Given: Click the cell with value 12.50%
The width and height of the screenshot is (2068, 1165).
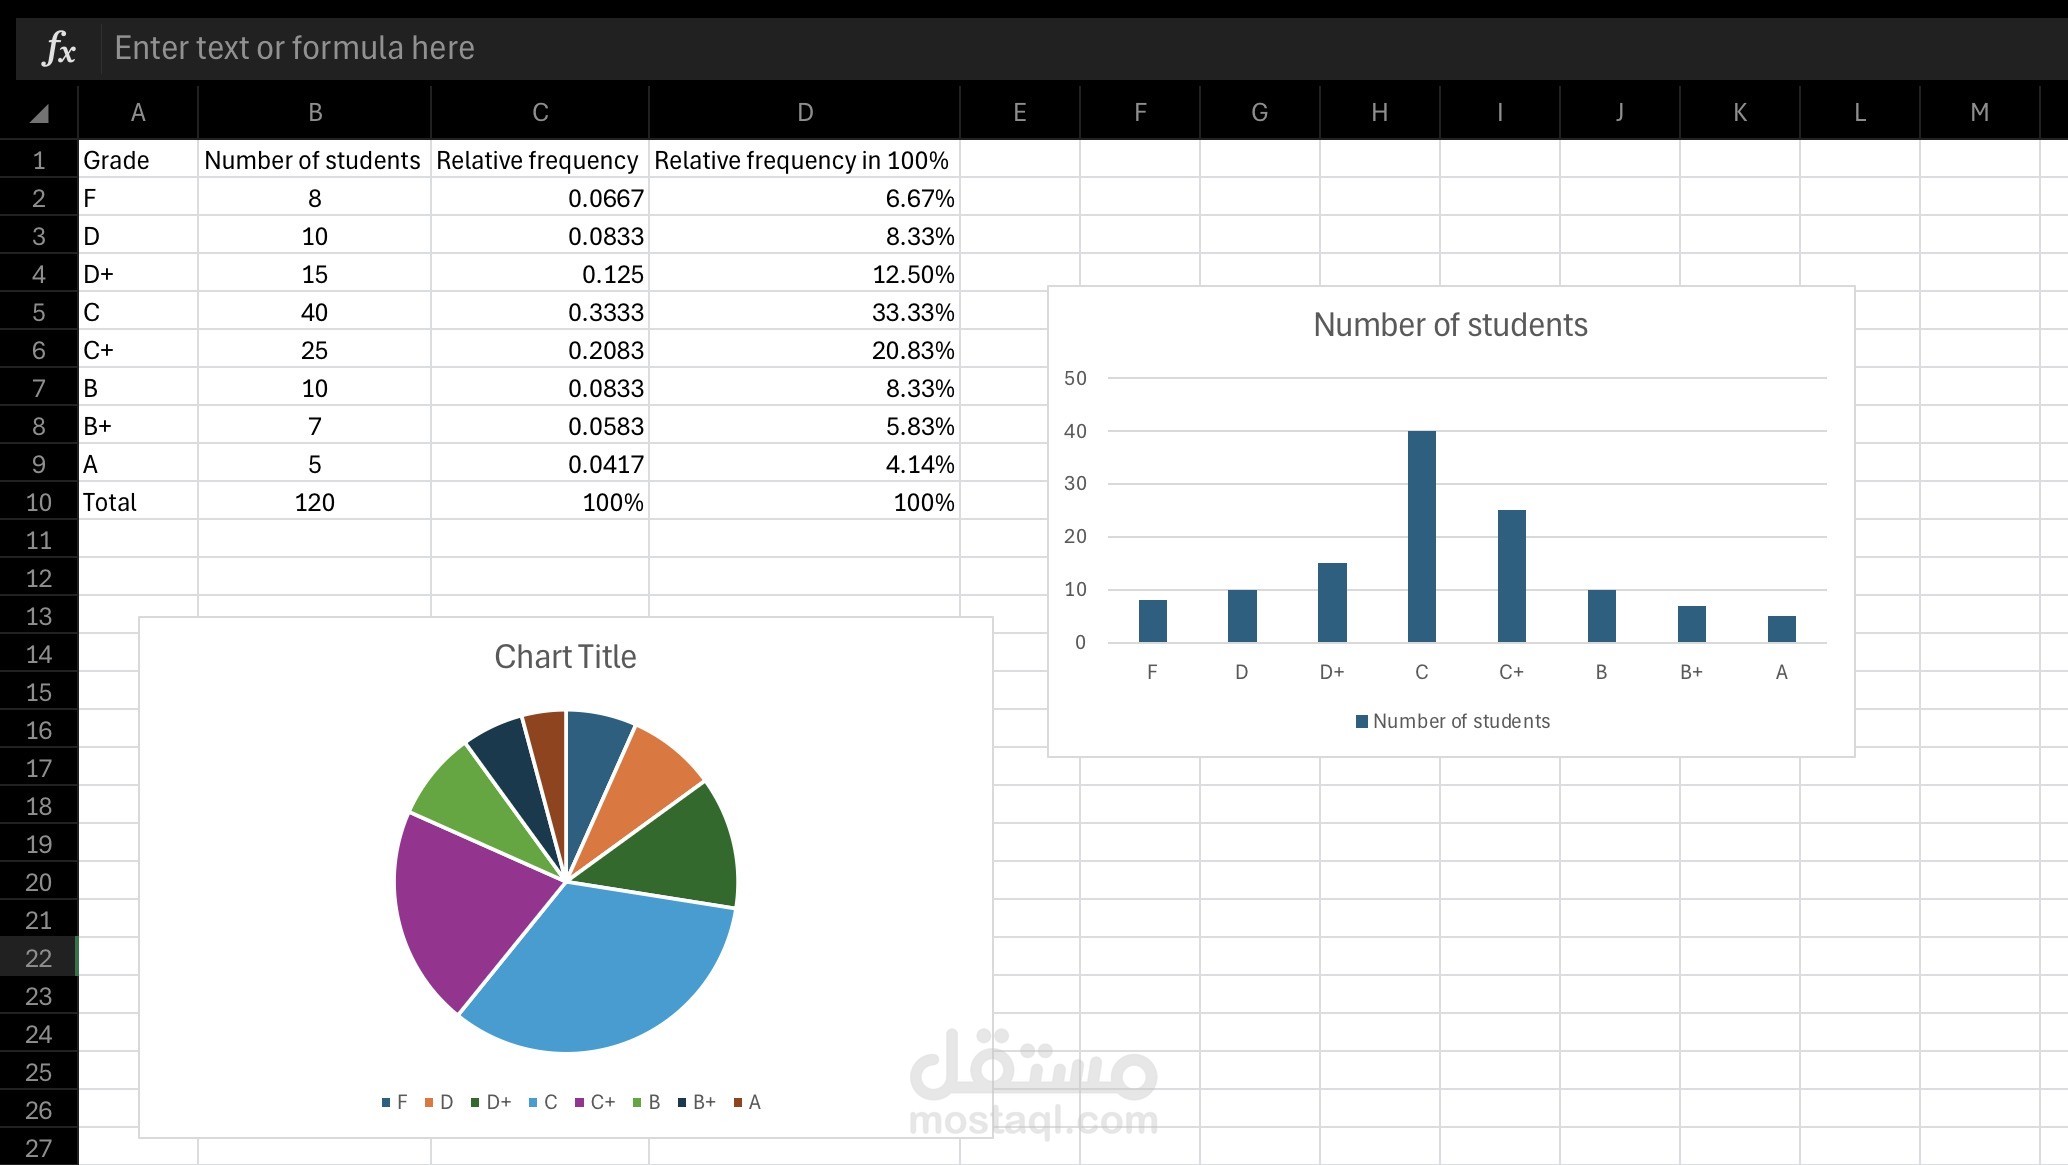Looking at the screenshot, I should [805, 274].
